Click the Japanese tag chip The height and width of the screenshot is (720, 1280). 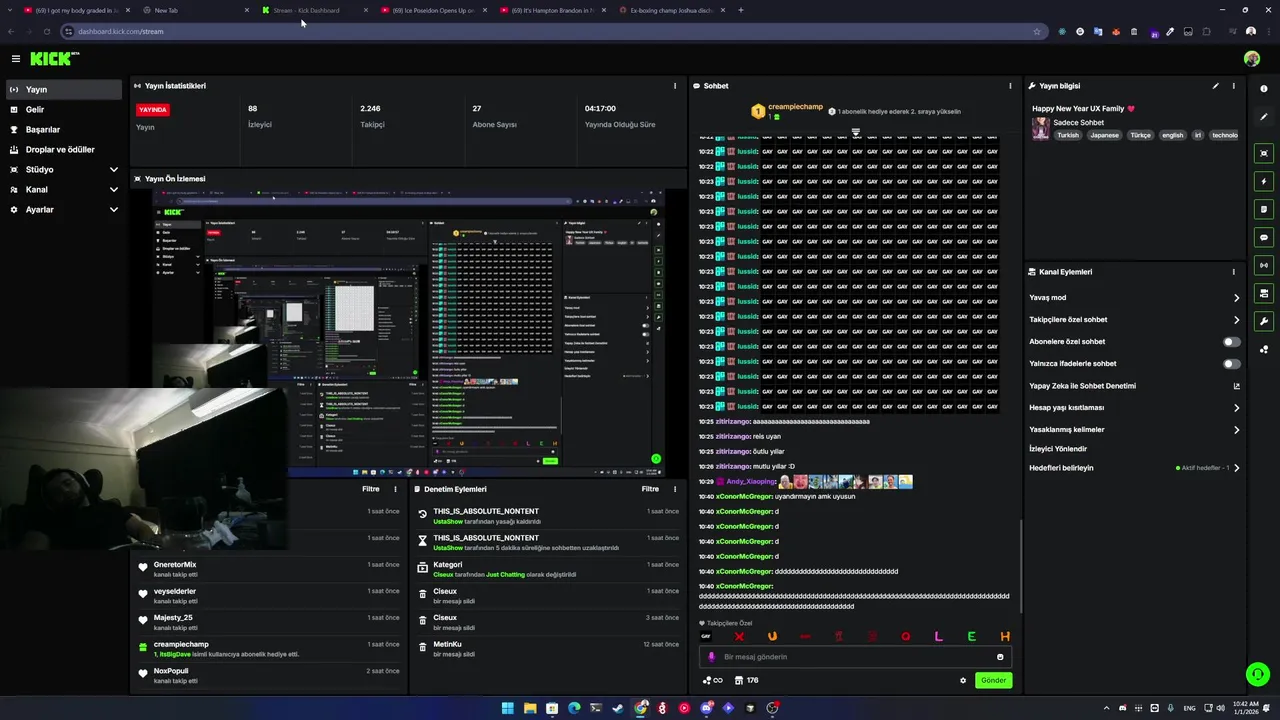[1104, 135]
